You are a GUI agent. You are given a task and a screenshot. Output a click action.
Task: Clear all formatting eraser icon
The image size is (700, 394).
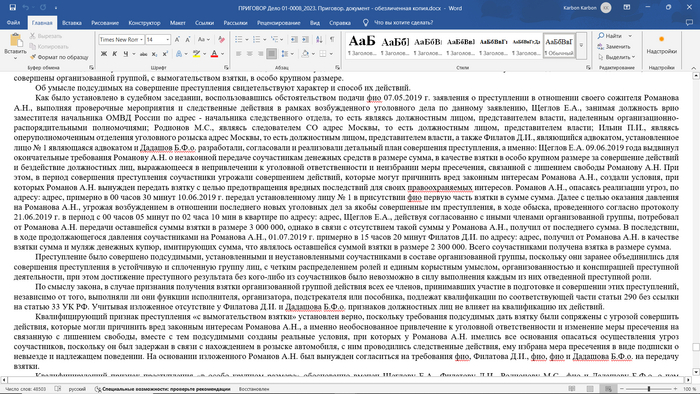(x=221, y=39)
